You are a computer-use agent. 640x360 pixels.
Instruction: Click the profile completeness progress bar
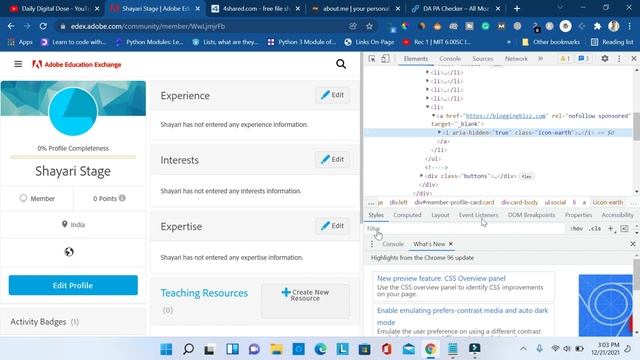[73, 157]
